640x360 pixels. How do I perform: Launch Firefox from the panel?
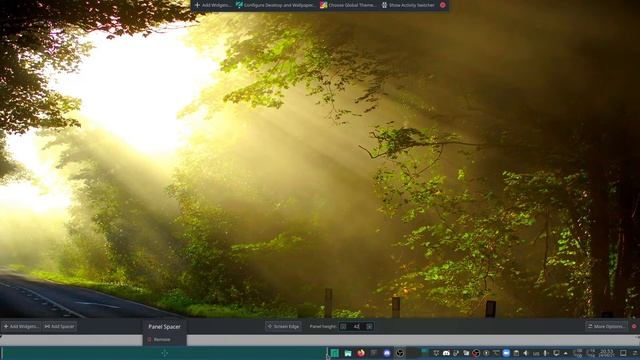tap(361, 353)
